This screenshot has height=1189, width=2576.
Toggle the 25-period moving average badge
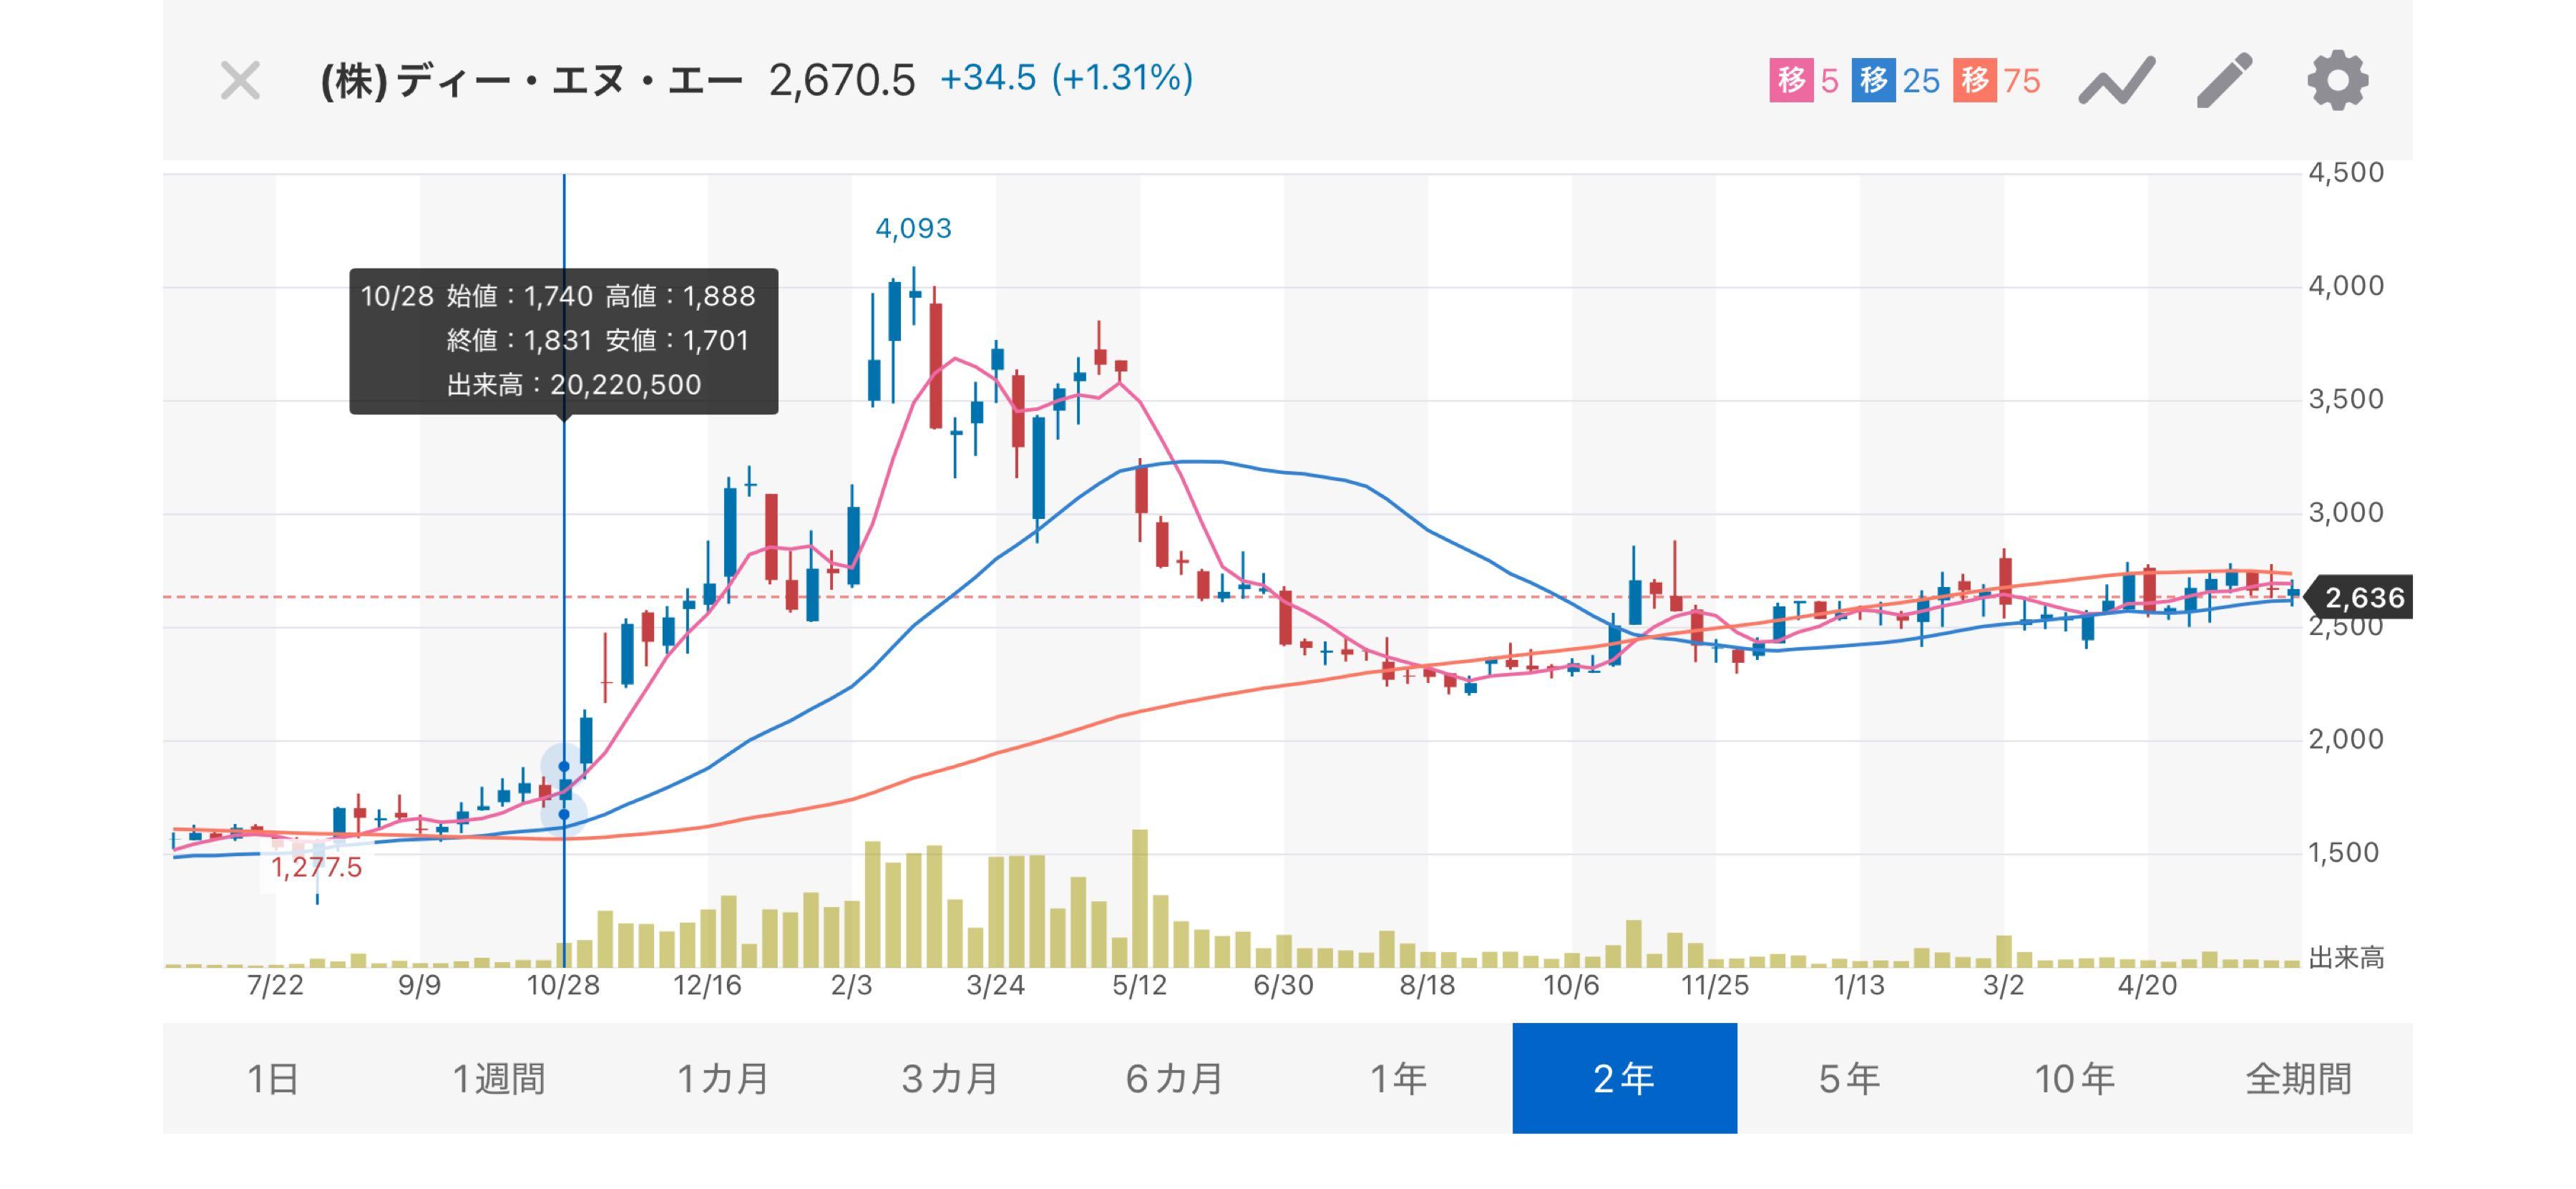coord(1896,80)
